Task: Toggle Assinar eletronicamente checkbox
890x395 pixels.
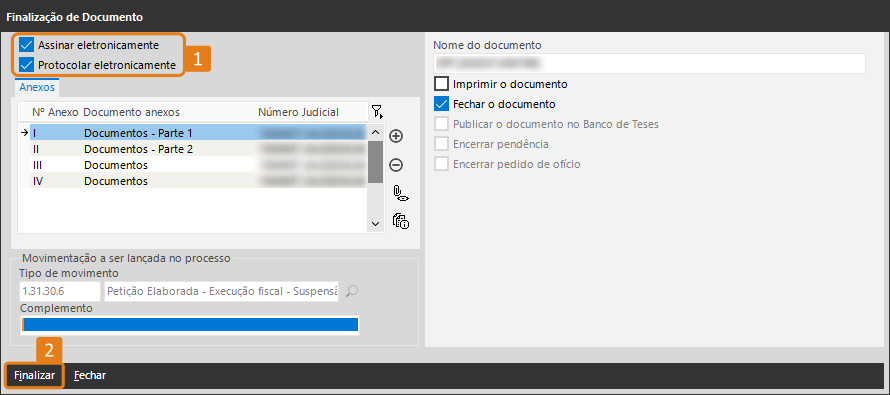Action: (x=27, y=45)
